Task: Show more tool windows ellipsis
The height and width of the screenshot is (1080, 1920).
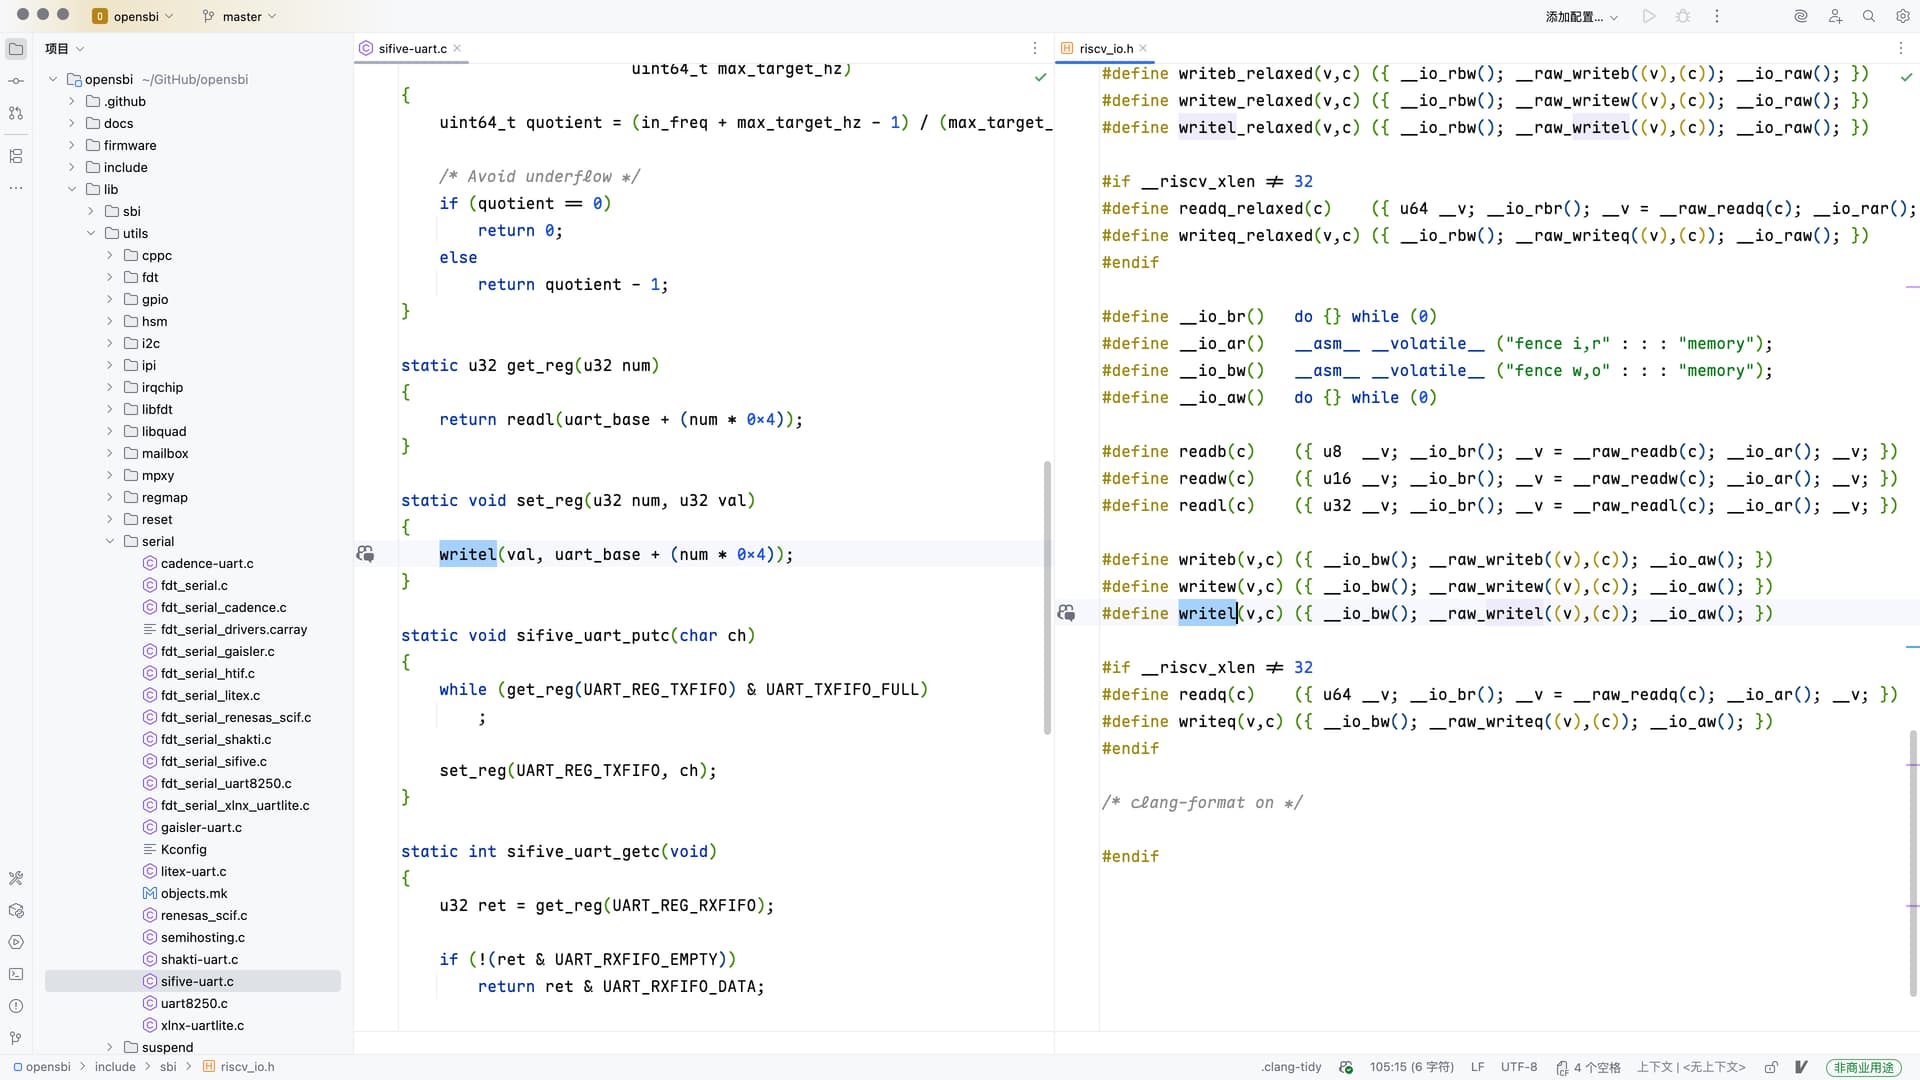Action: click(16, 188)
